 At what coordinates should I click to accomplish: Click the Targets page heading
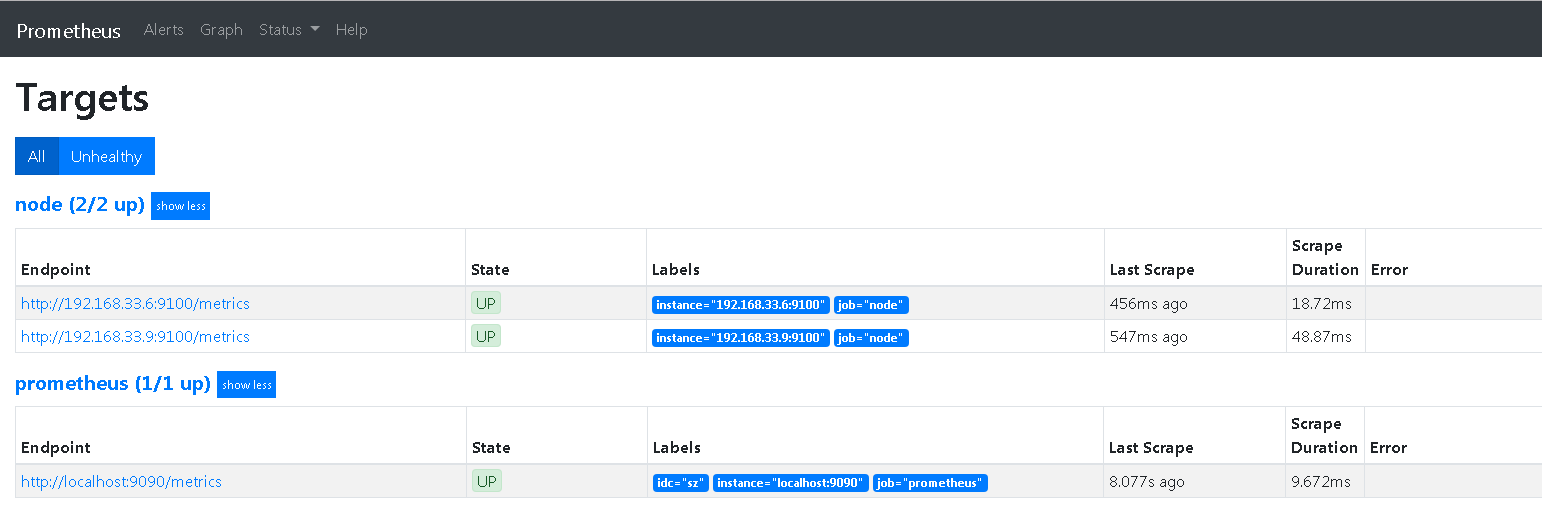pyautogui.click(x=82, y=98)
